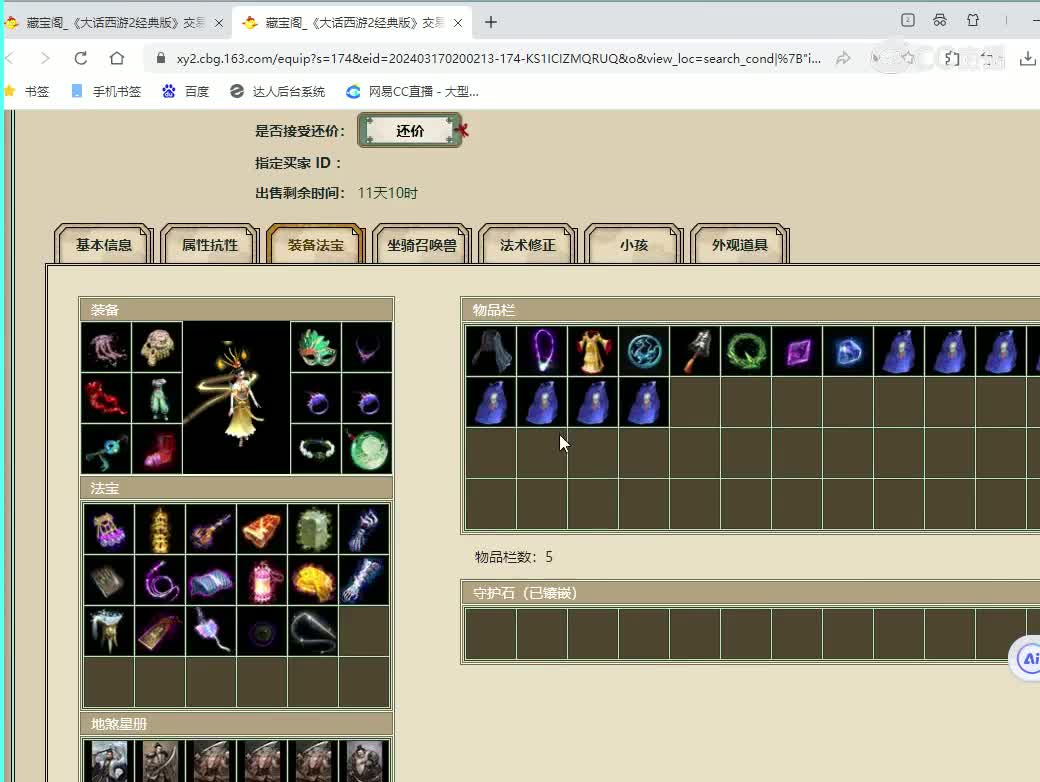
Task: Open the 达人后台系统 bookmark
Action: tap(278, 92)
